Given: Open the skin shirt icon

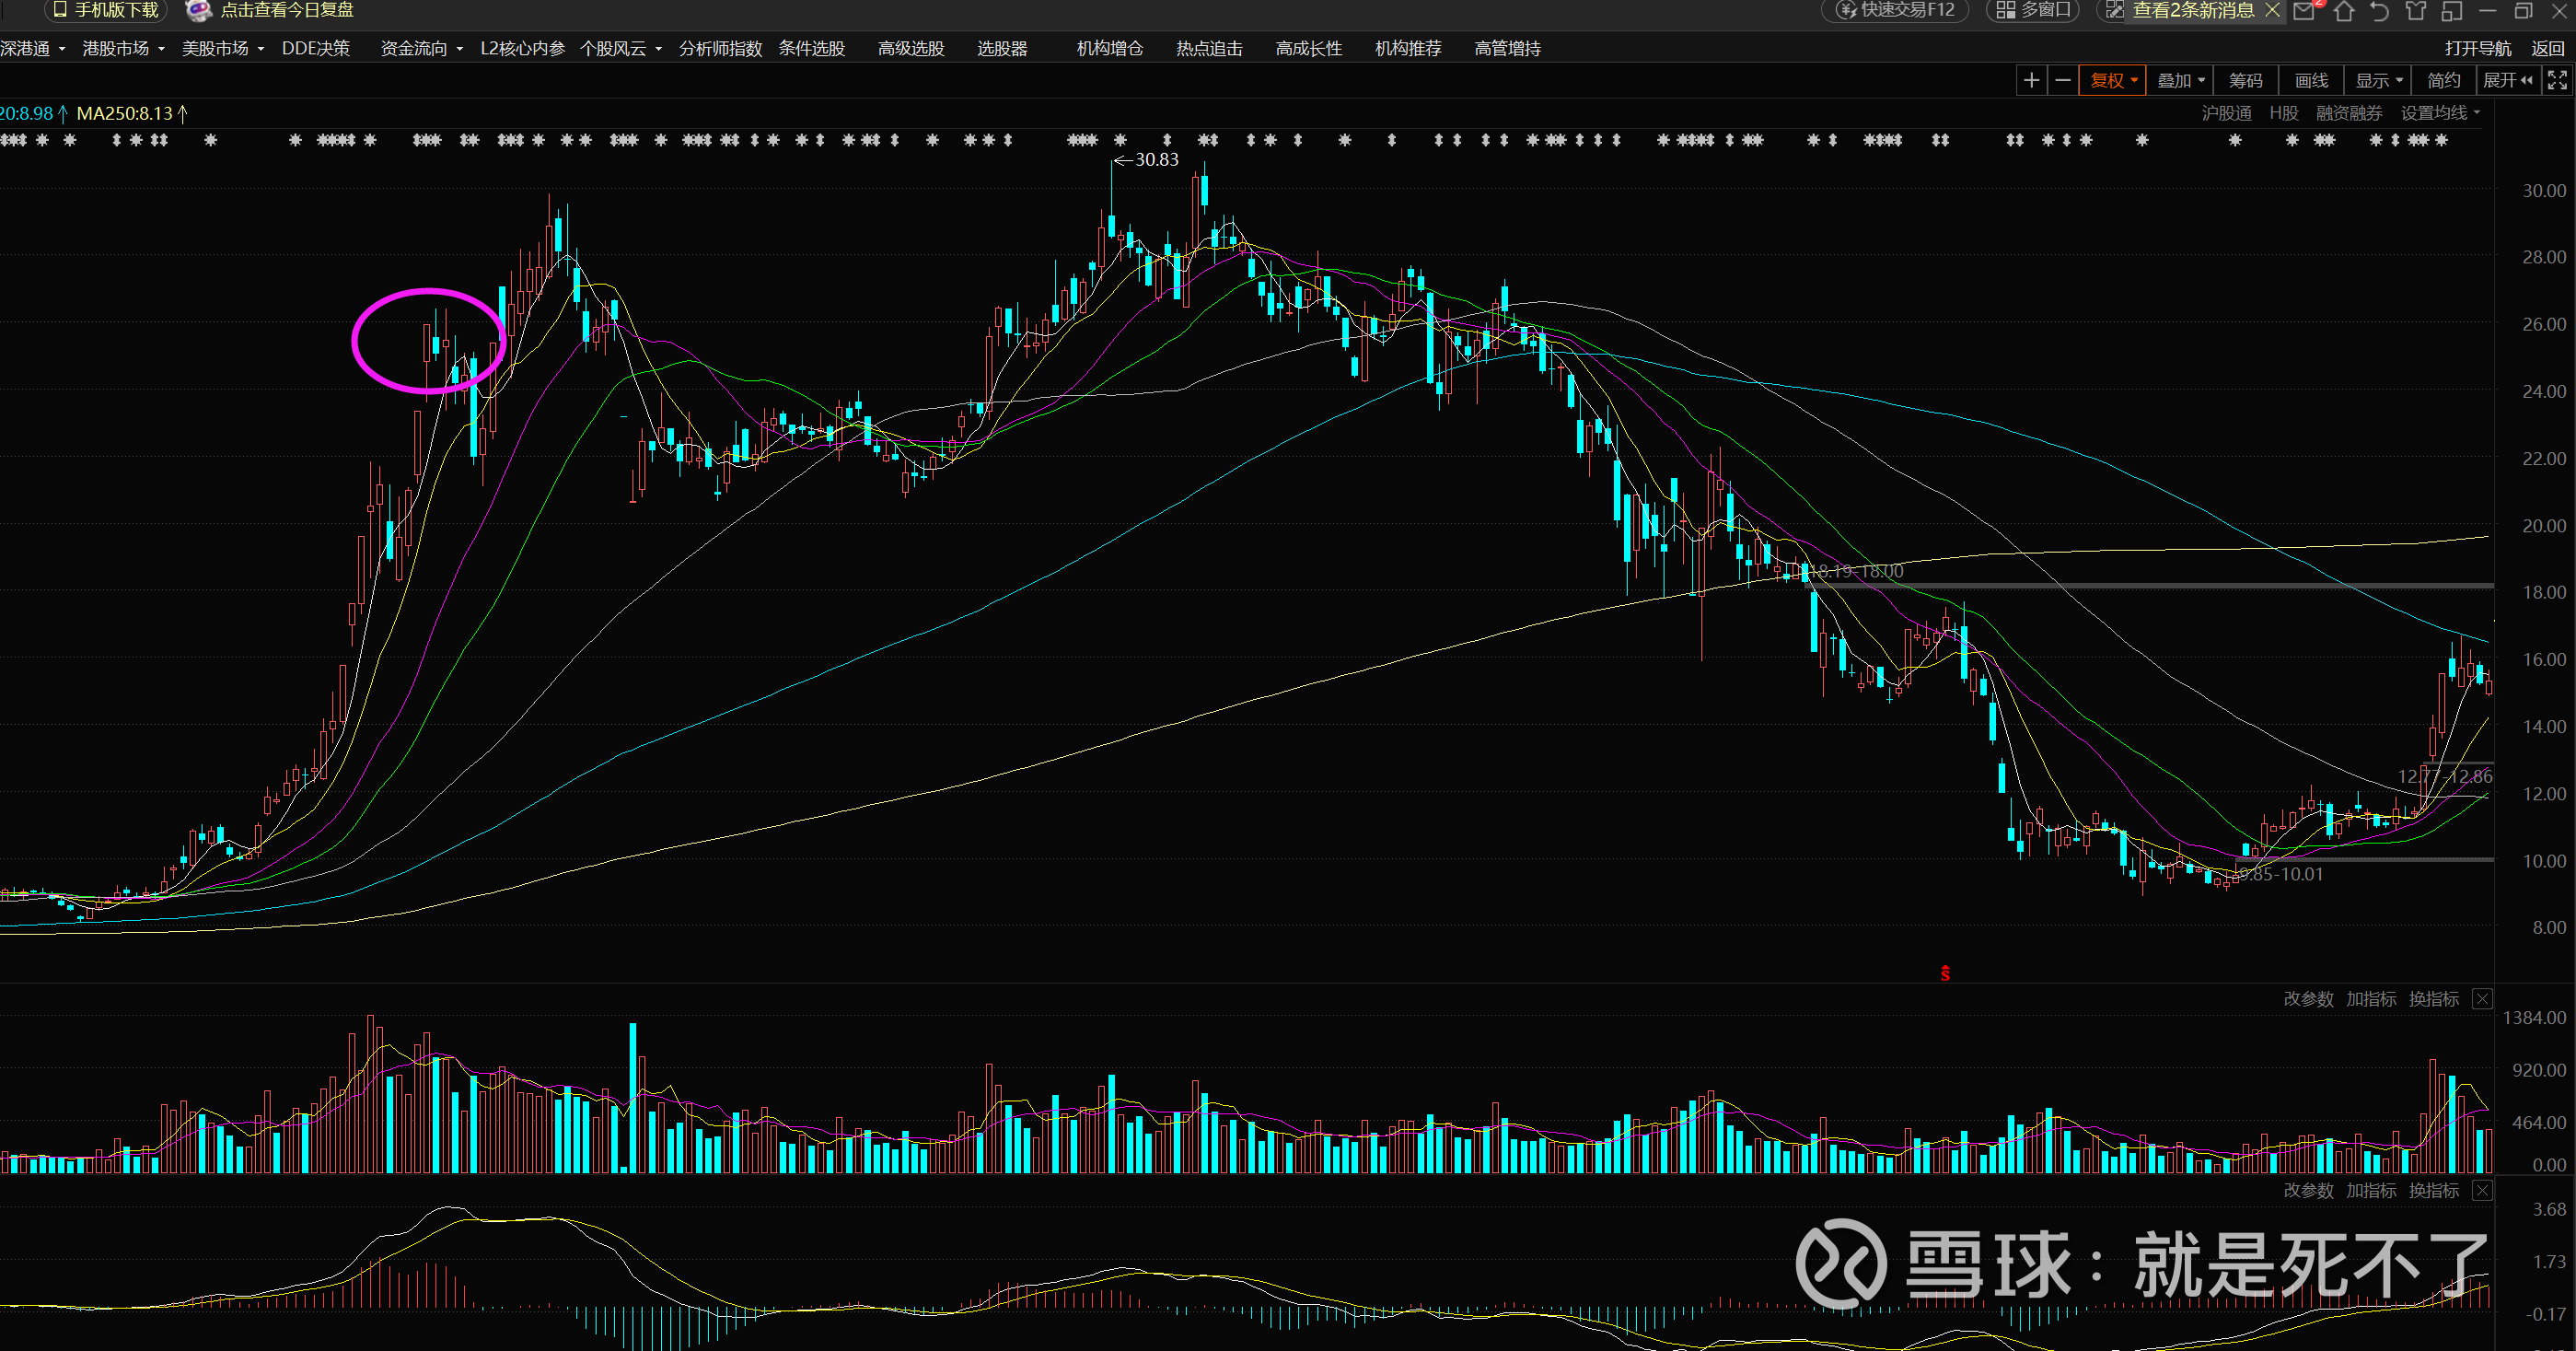Looking at the screenshot, I should 2416,11.
